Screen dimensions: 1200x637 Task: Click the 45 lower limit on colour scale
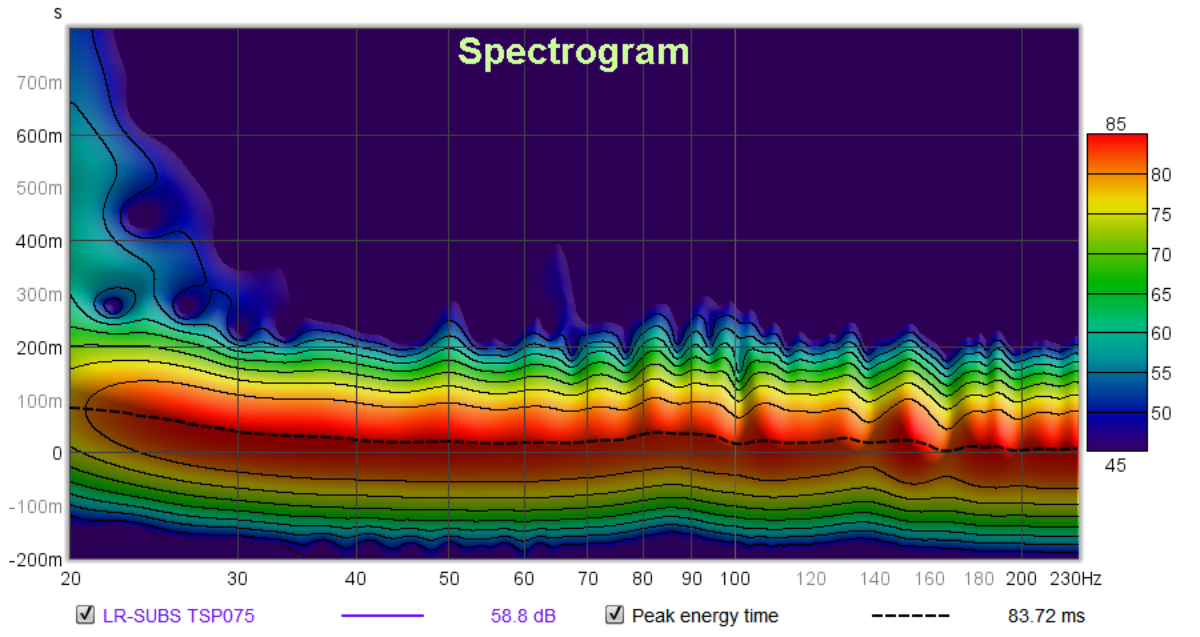coord(1116,464)
